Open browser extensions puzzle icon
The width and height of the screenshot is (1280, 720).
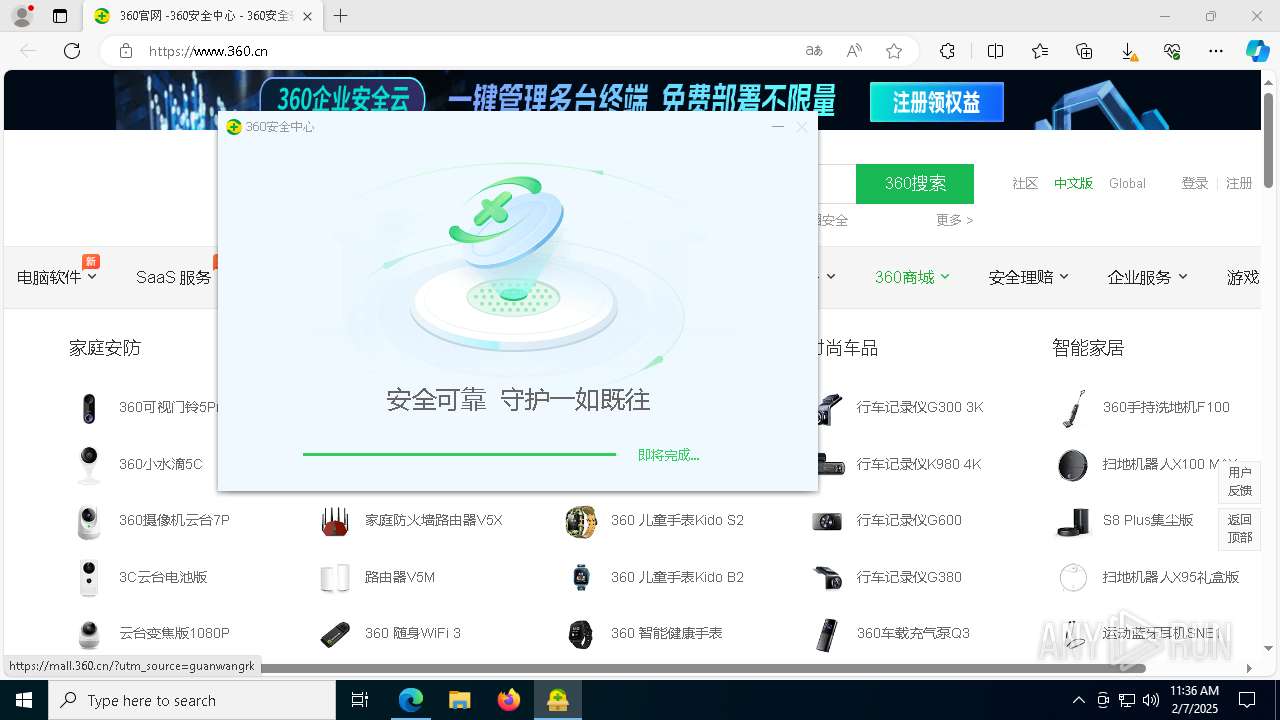tap(947, 51)
